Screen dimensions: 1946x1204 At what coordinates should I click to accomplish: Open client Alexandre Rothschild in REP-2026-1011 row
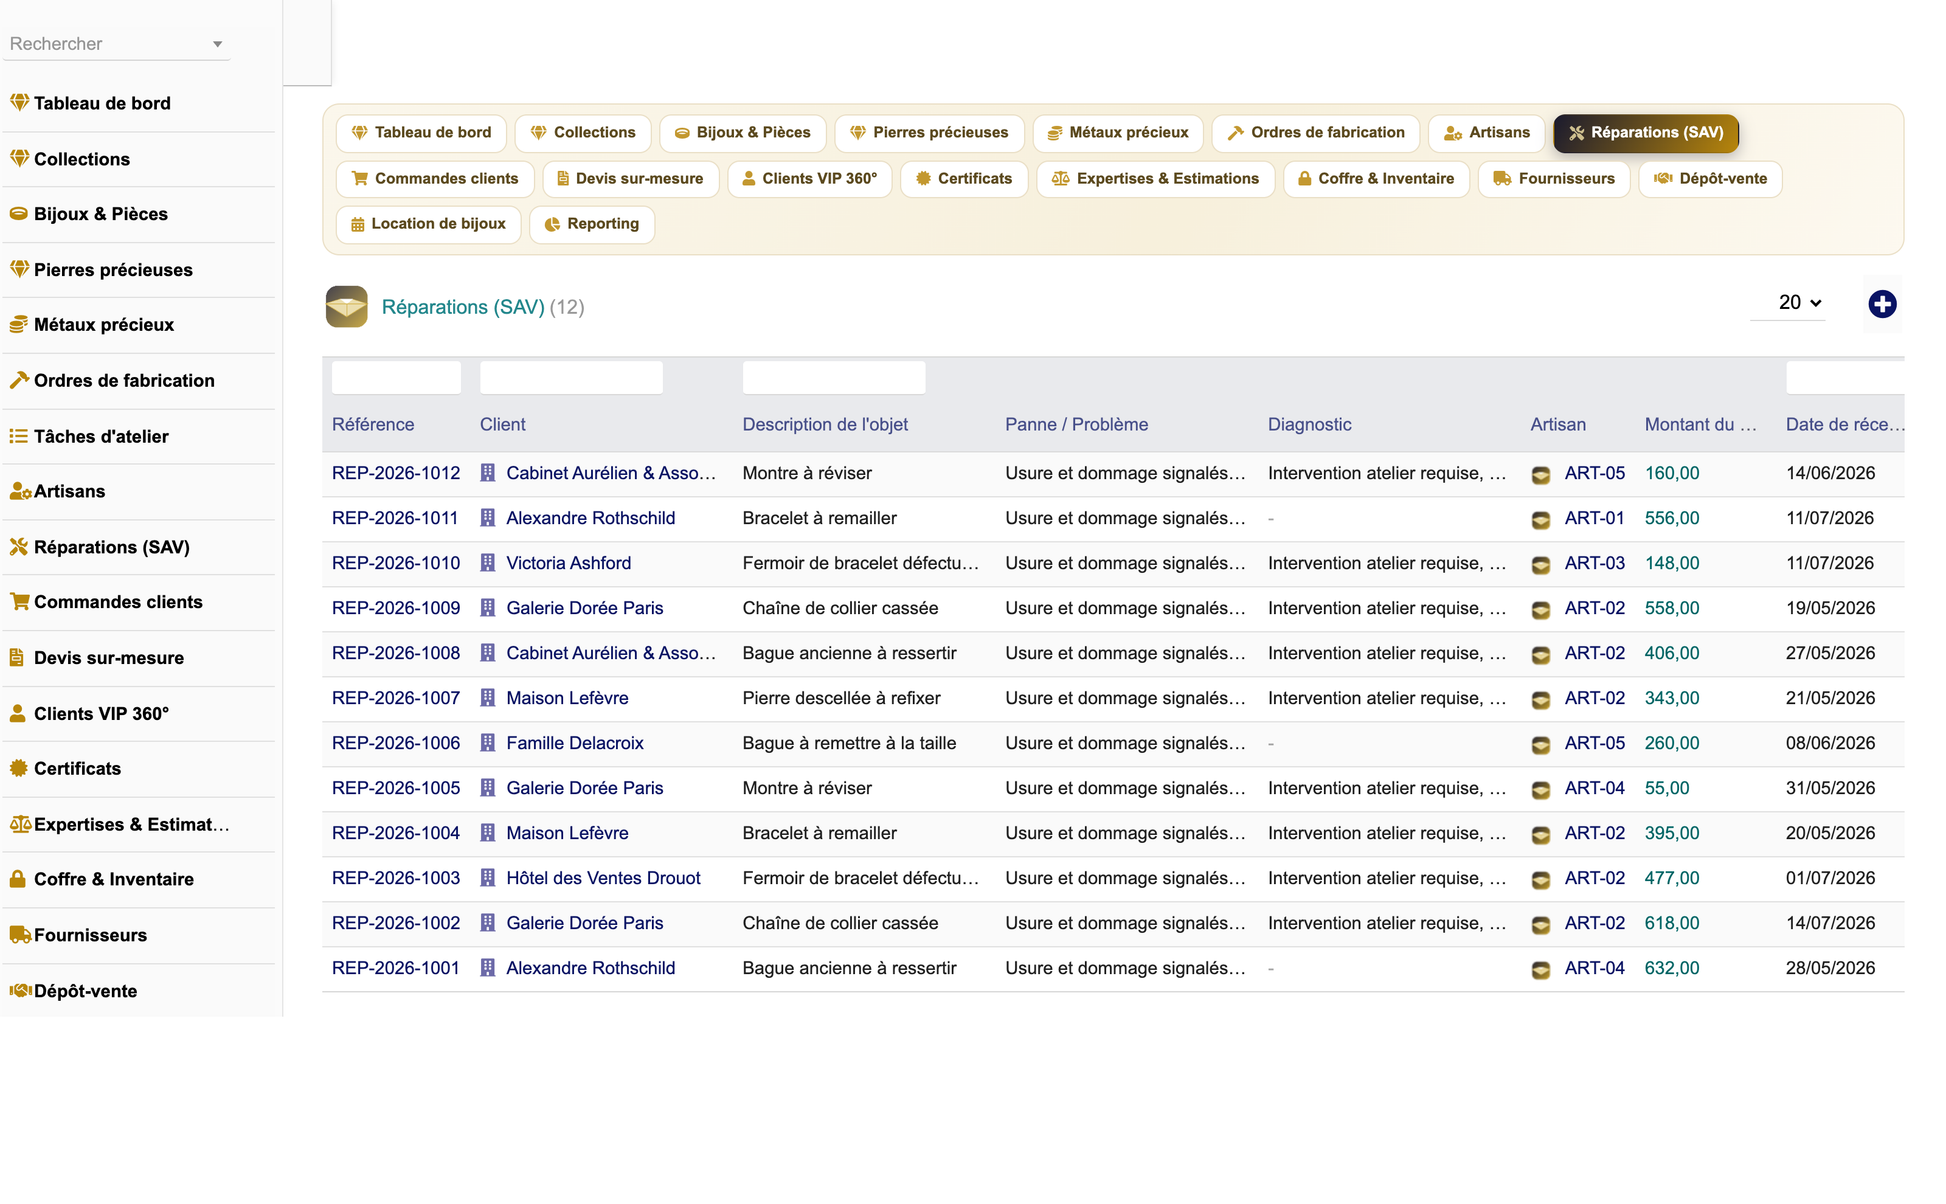click(x=590, y=518)
